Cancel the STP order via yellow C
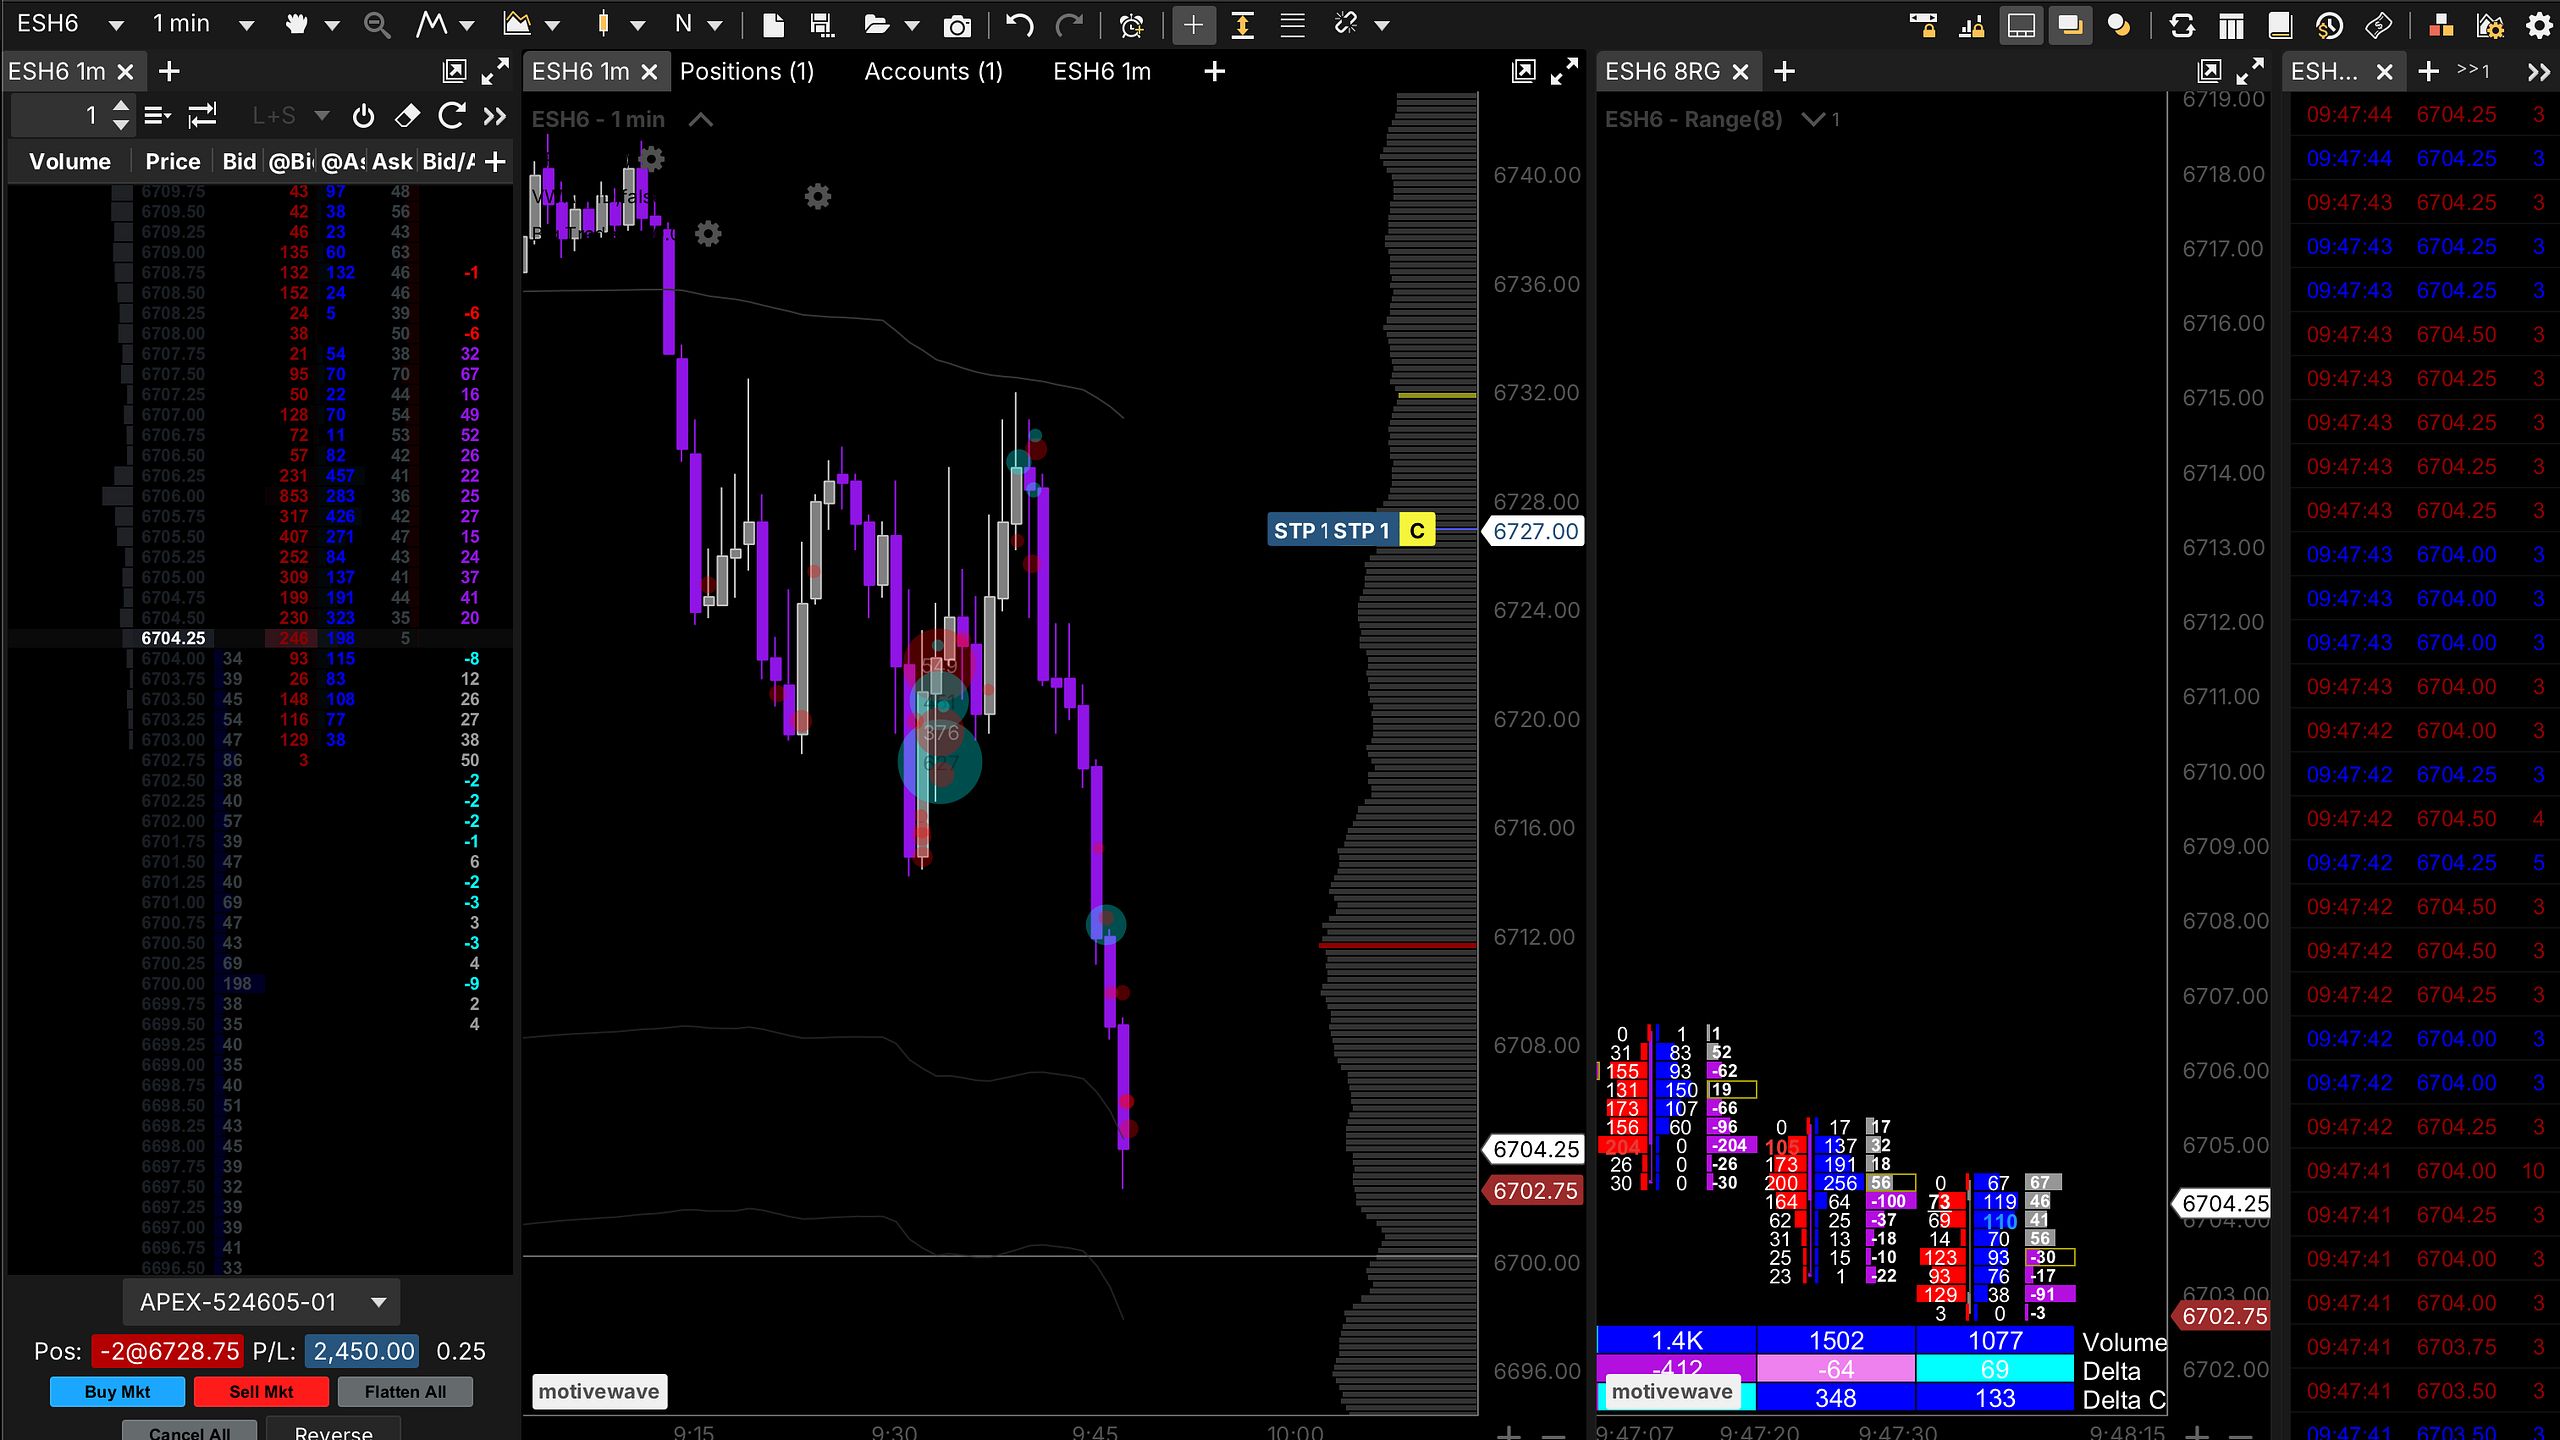 click(x=1417, y=531)
